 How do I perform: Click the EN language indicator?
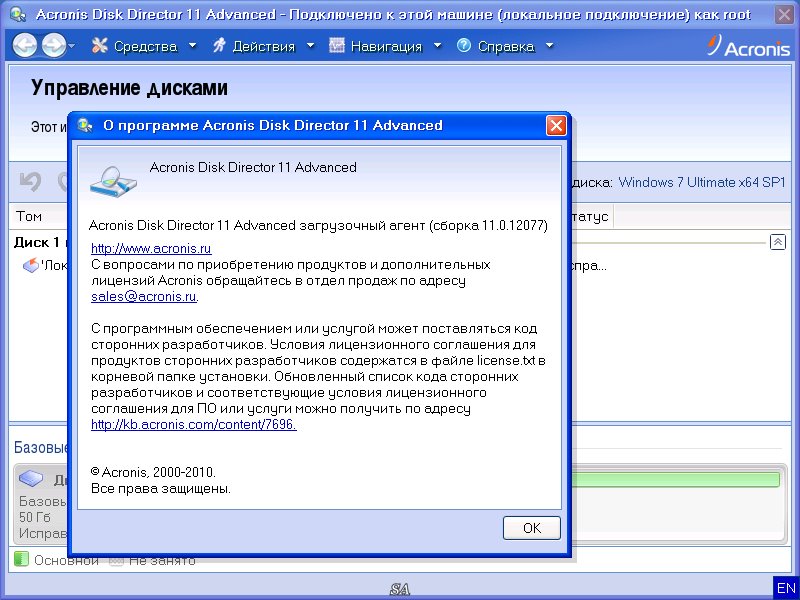786,587
